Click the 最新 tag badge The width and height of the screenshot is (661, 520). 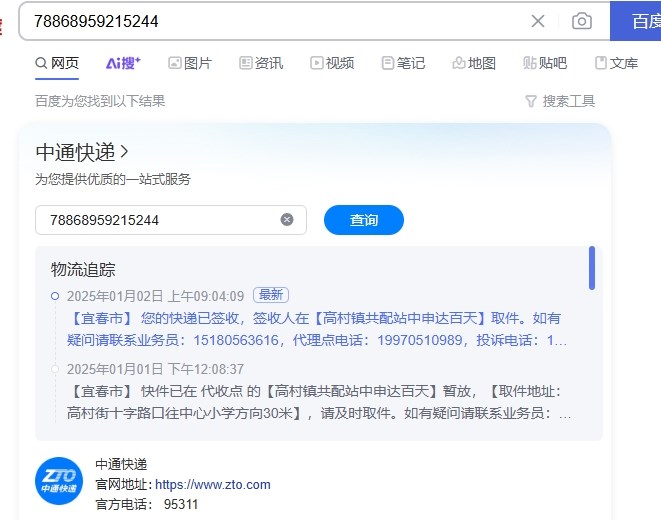click(x=271, y=295)
